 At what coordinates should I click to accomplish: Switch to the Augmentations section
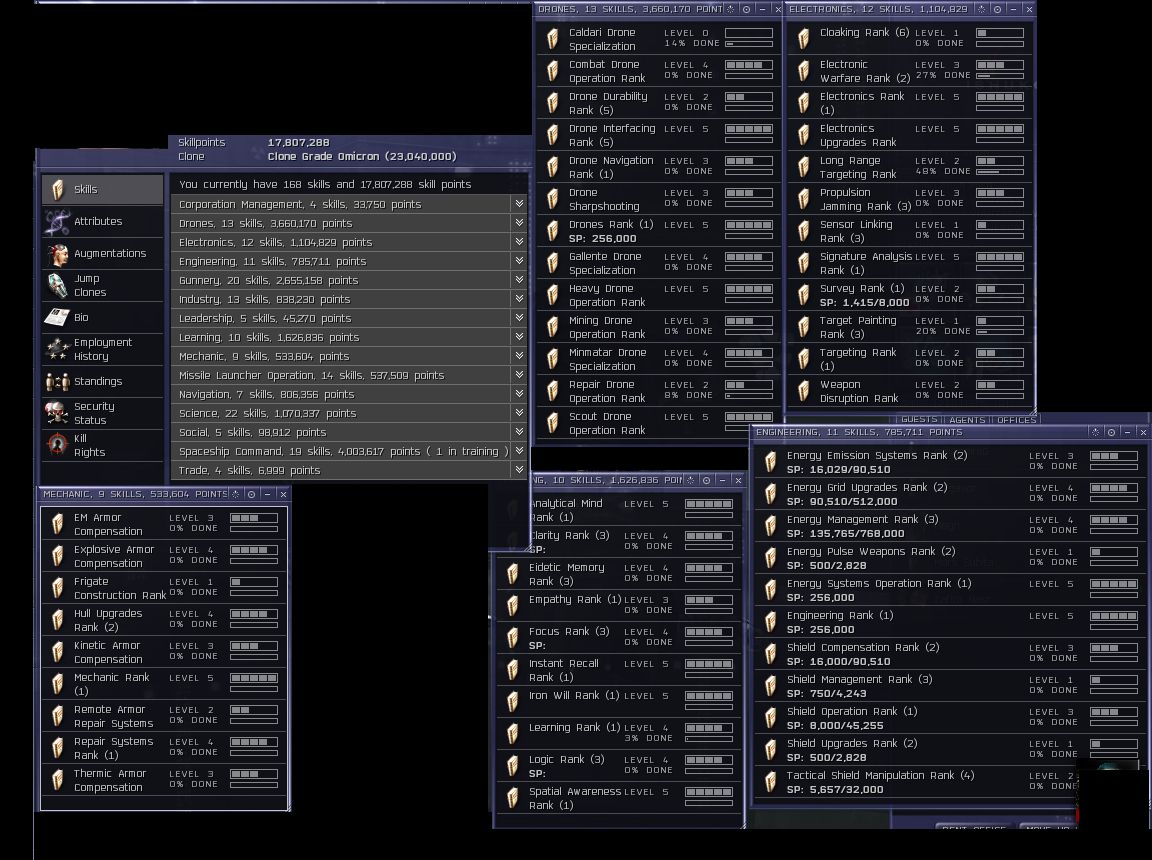click(102, 253)
